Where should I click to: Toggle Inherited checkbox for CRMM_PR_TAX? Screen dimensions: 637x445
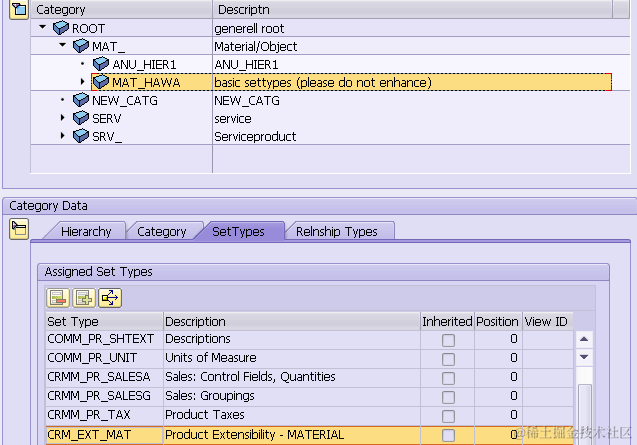click(x=448, y=416)
